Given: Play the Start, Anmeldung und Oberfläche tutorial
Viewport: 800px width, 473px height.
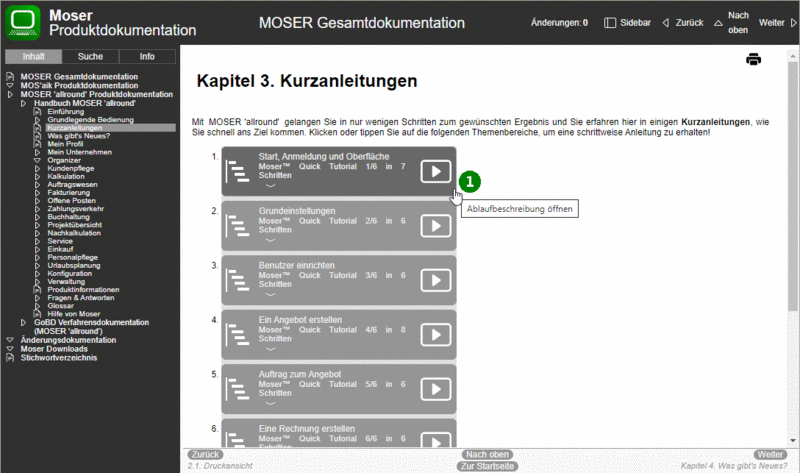Looking at the screenshot, I should point(436,171).
